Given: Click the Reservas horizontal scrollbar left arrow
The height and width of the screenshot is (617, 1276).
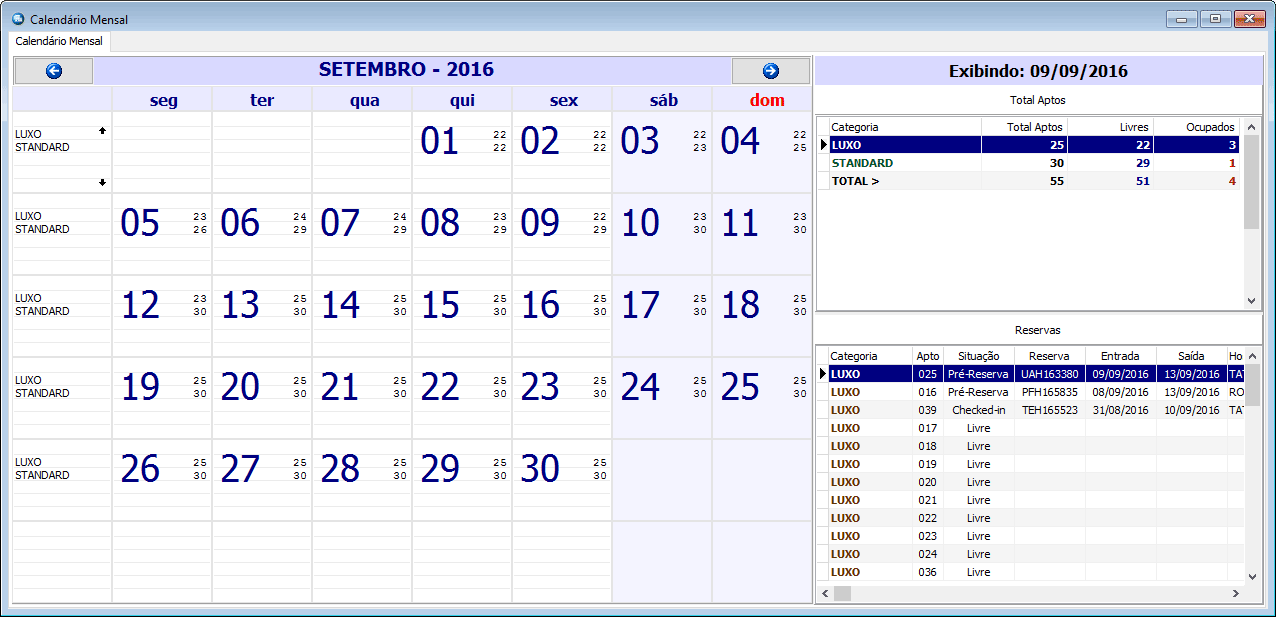Looking at the screenshot, I should point(826,593).
